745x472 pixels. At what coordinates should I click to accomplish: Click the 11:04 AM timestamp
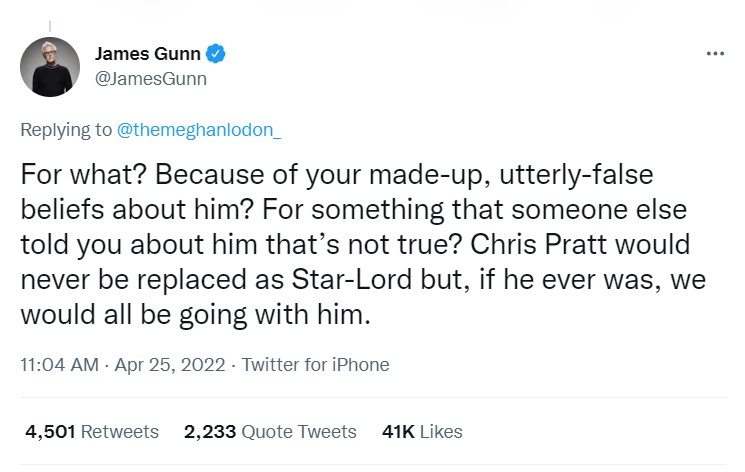59,365
